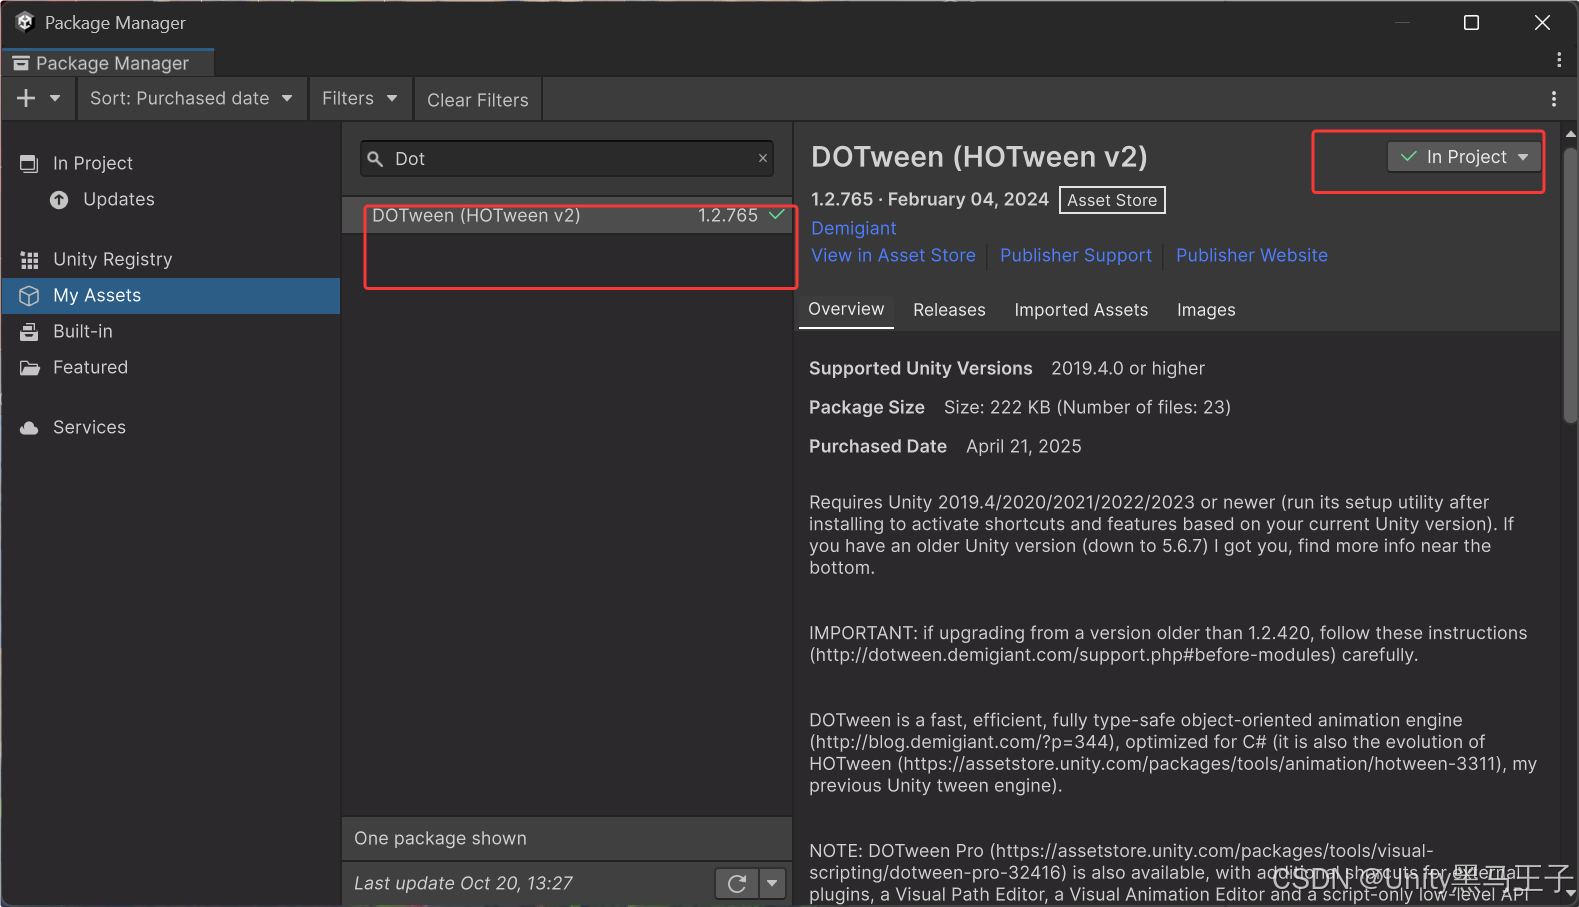Open Publisher Website link
This screenshot has width=1579, height=907.
point(1252,255)
